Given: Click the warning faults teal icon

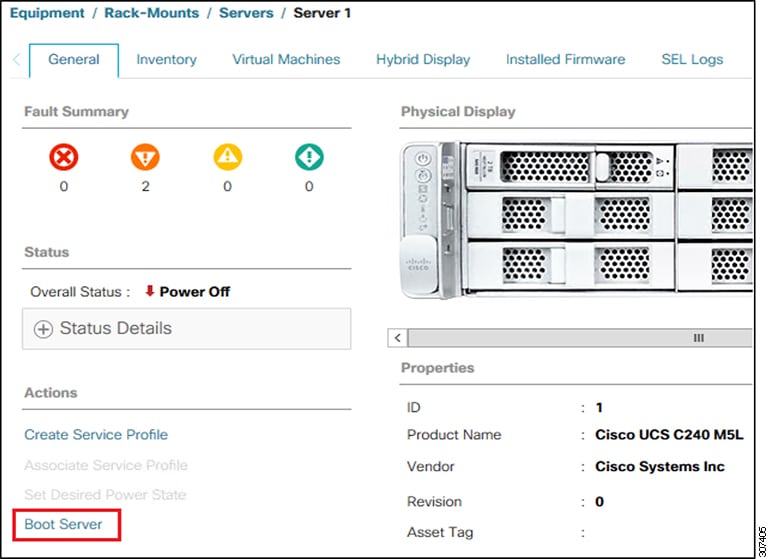Looking at the screenshot, I should point(309,157).
